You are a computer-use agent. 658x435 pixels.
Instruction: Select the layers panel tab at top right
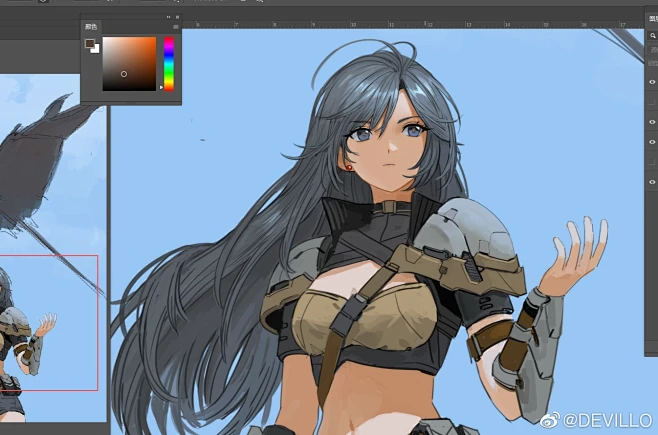tap(652, 18)
